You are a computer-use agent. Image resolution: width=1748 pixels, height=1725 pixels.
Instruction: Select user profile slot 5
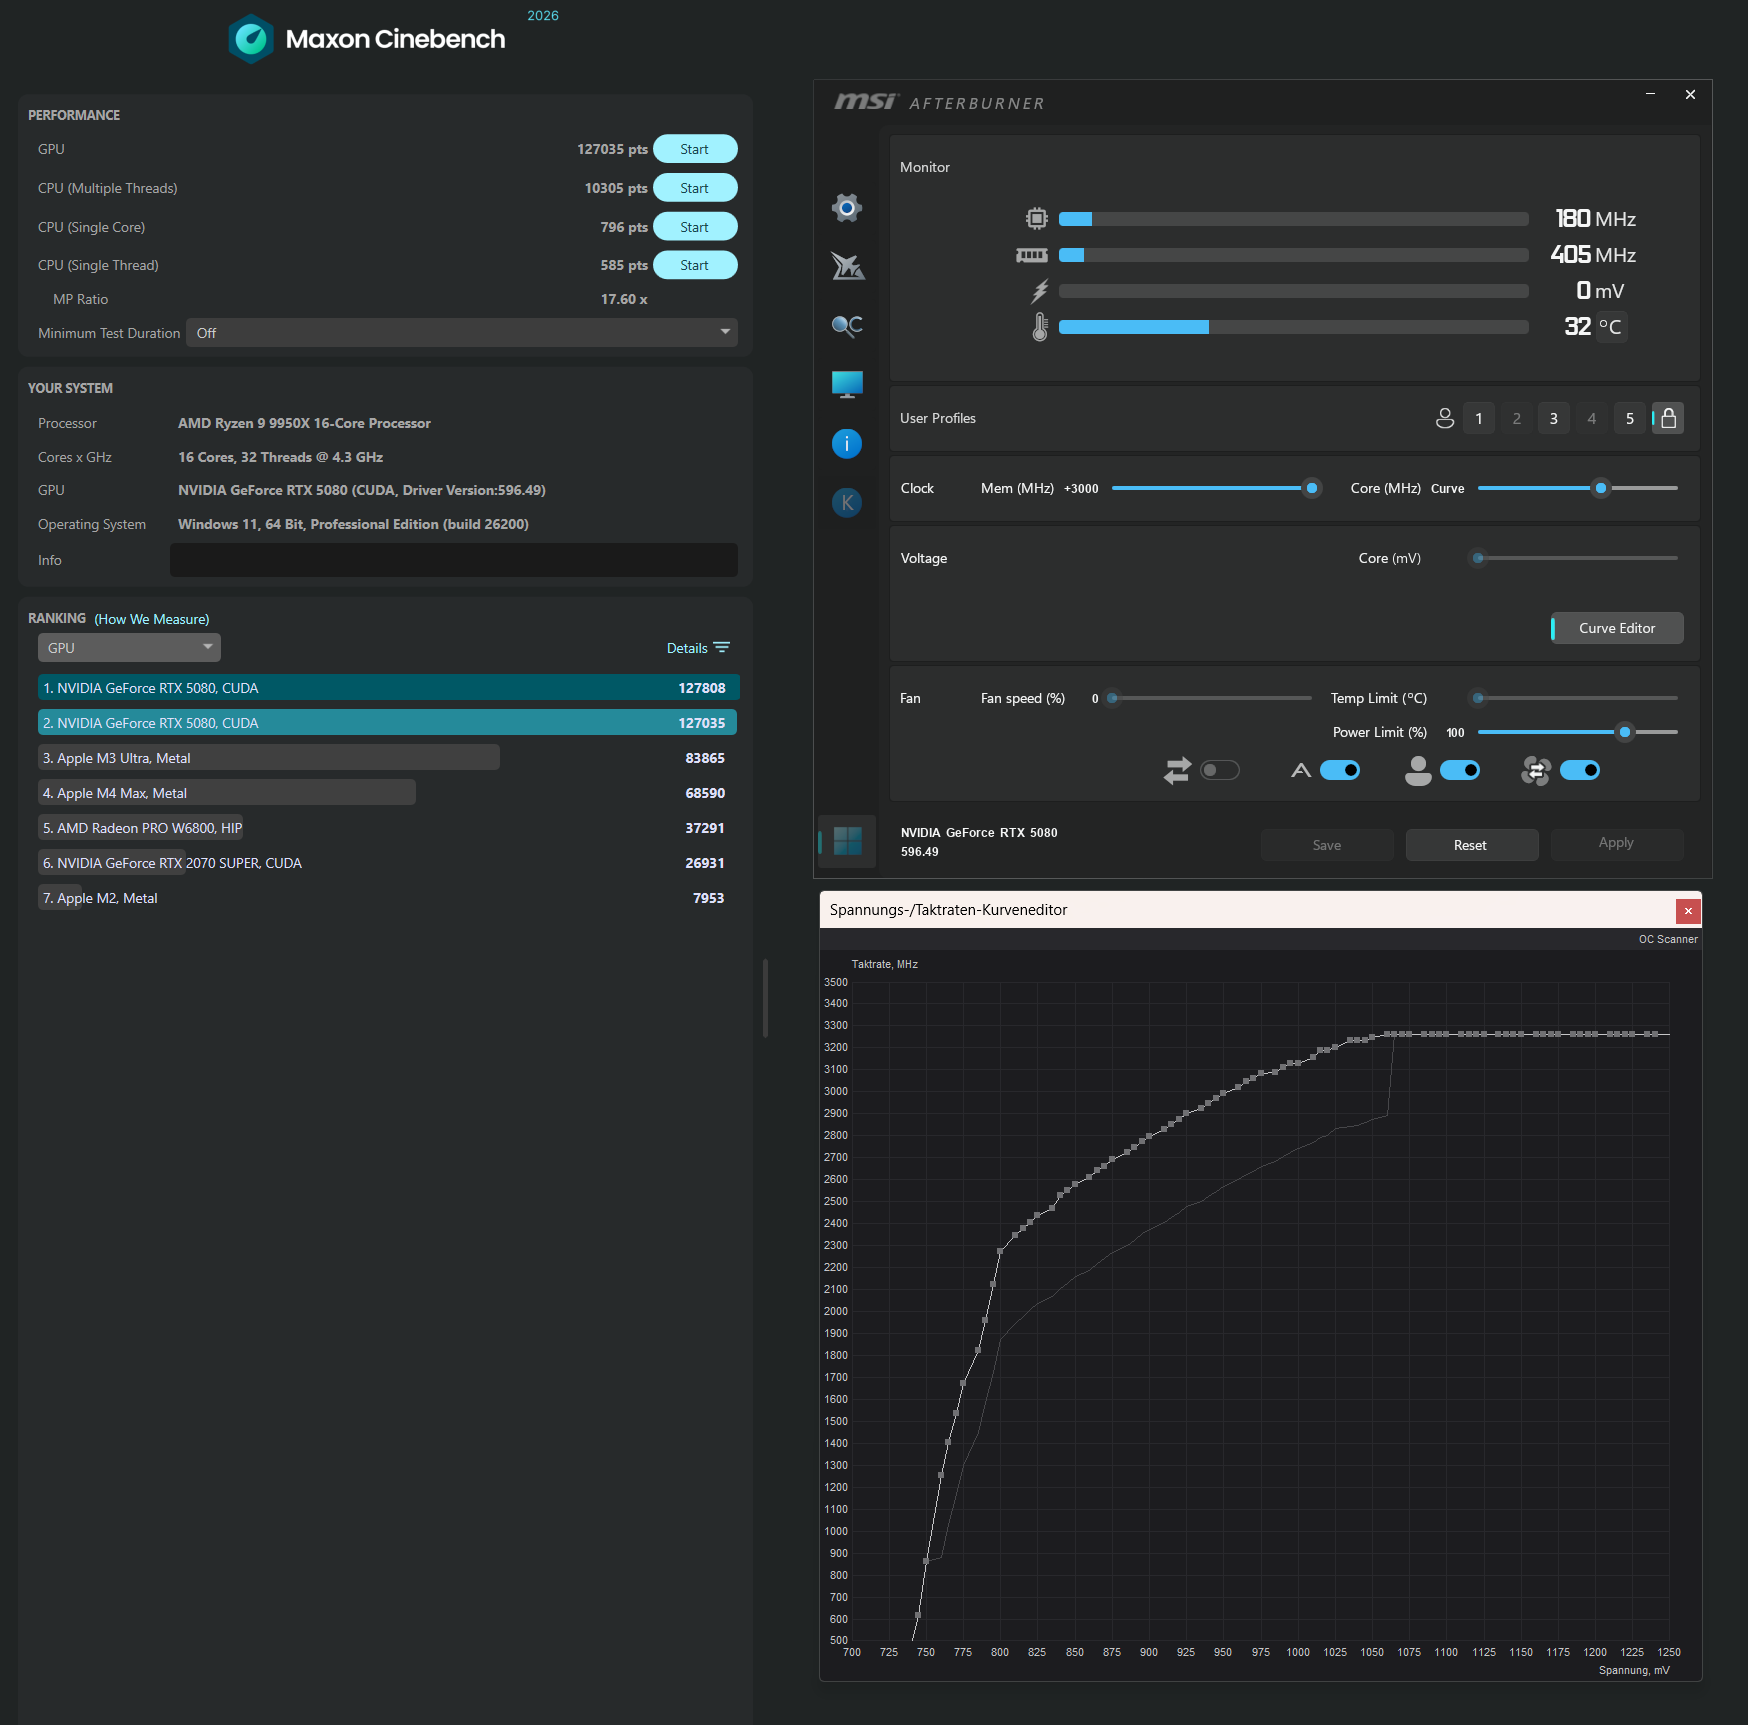tap(1630, 418)
